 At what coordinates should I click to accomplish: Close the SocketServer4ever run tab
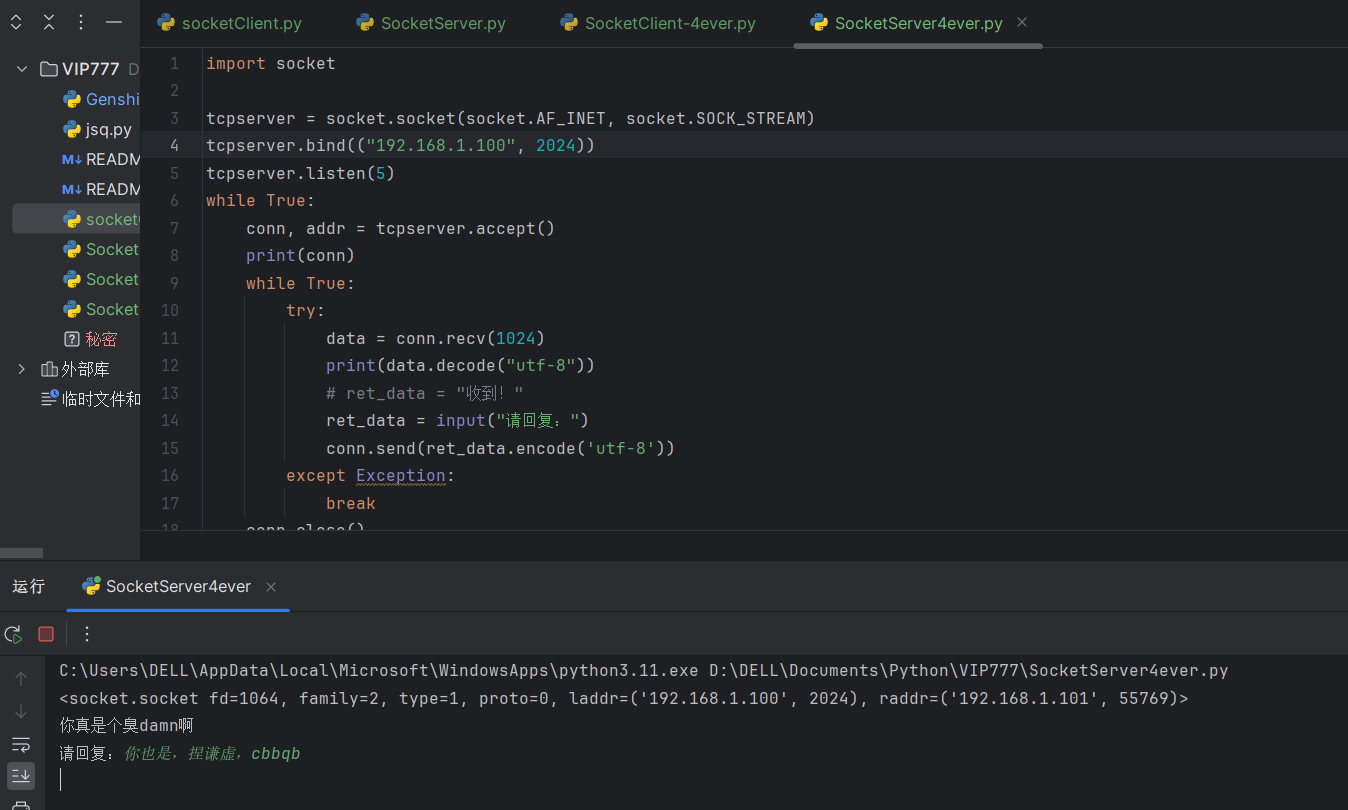[x=271, y=587]
